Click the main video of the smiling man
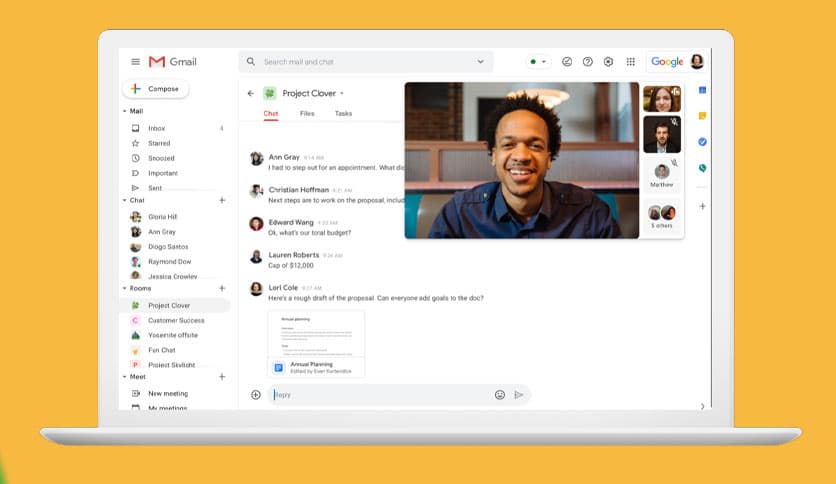Viewport: 836px width, 484px height. coord(521,160)
